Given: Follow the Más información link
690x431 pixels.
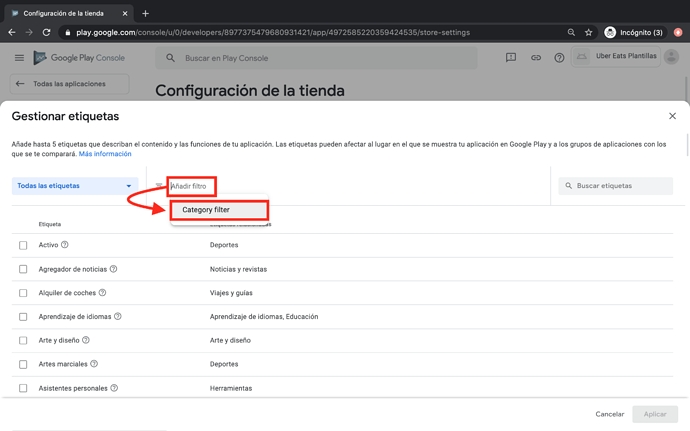Looking at the screenshot, I should pos(105,154).
